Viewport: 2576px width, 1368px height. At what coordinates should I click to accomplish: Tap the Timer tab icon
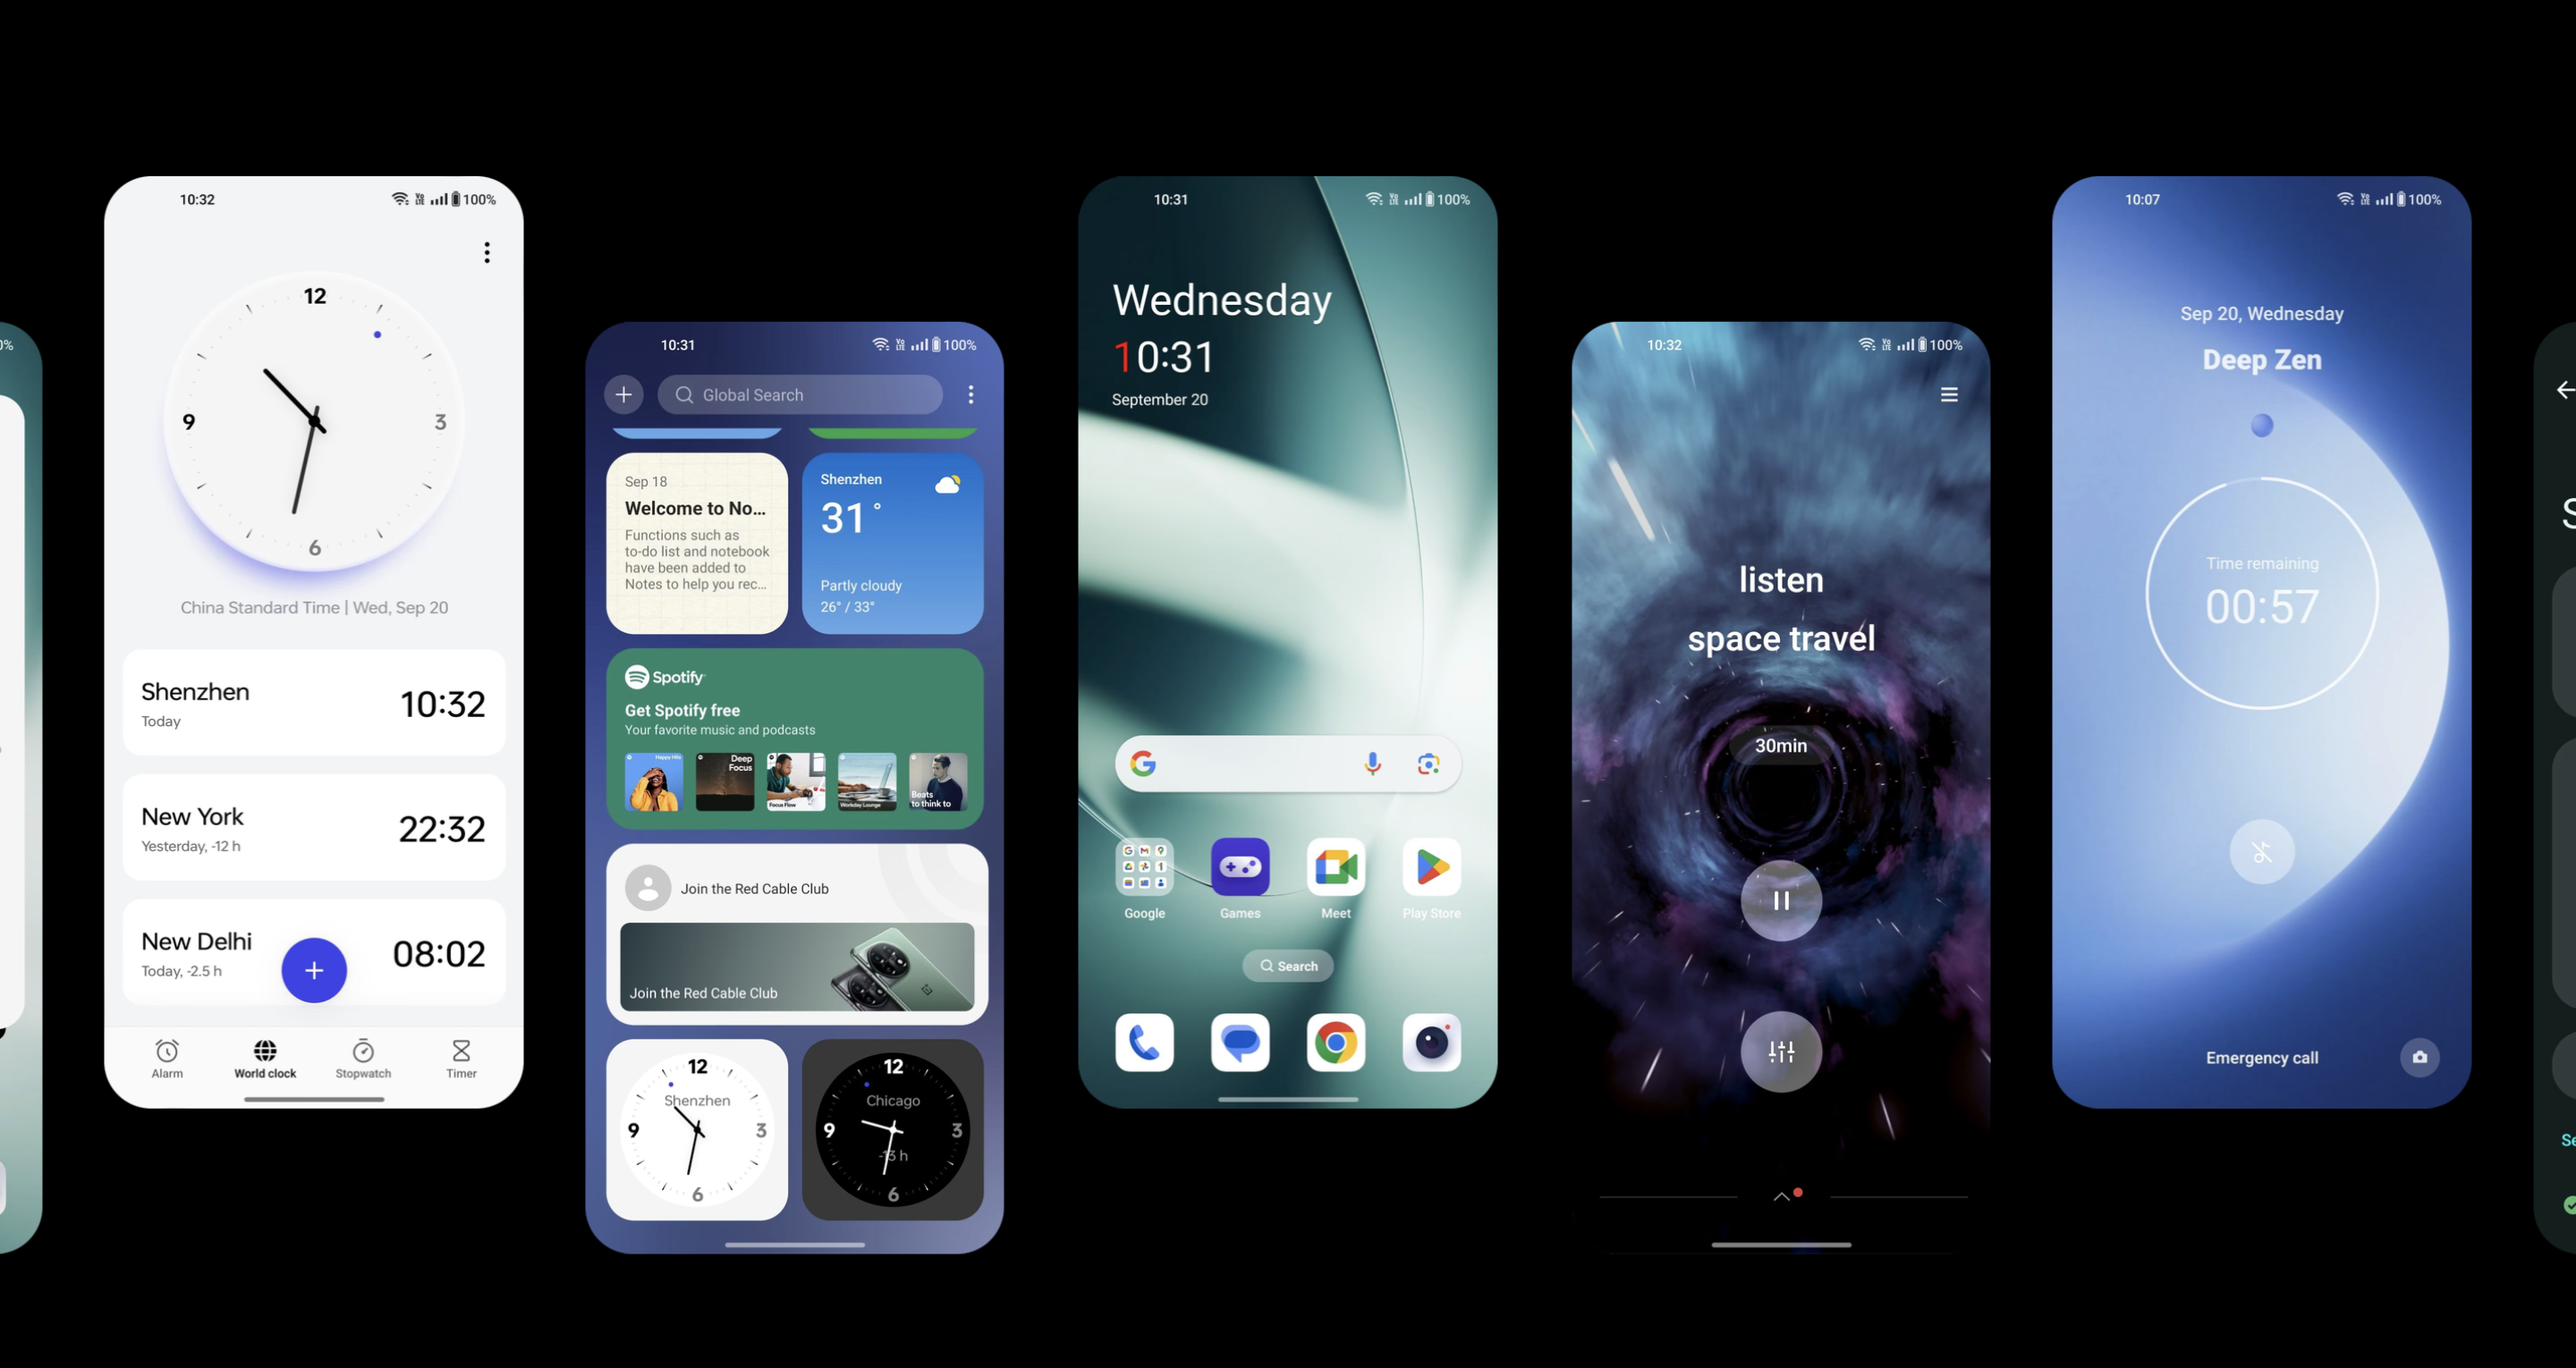tap(462, 1050)
